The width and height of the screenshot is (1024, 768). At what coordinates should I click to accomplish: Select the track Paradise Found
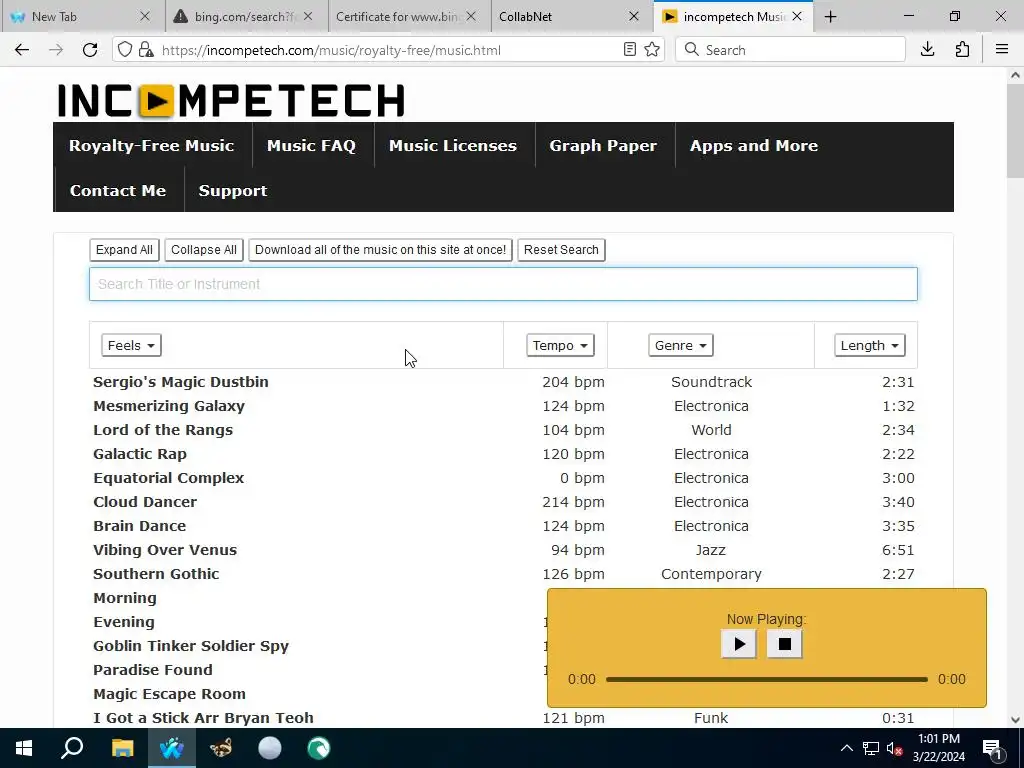coord(153,670)
